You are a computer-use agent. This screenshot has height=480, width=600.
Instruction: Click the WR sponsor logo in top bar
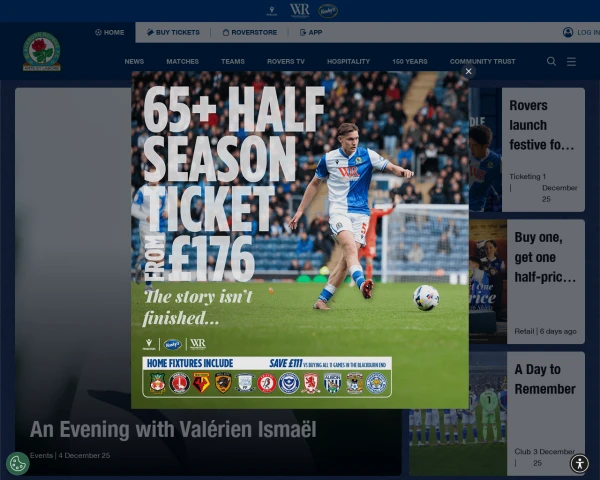point(299,10)
